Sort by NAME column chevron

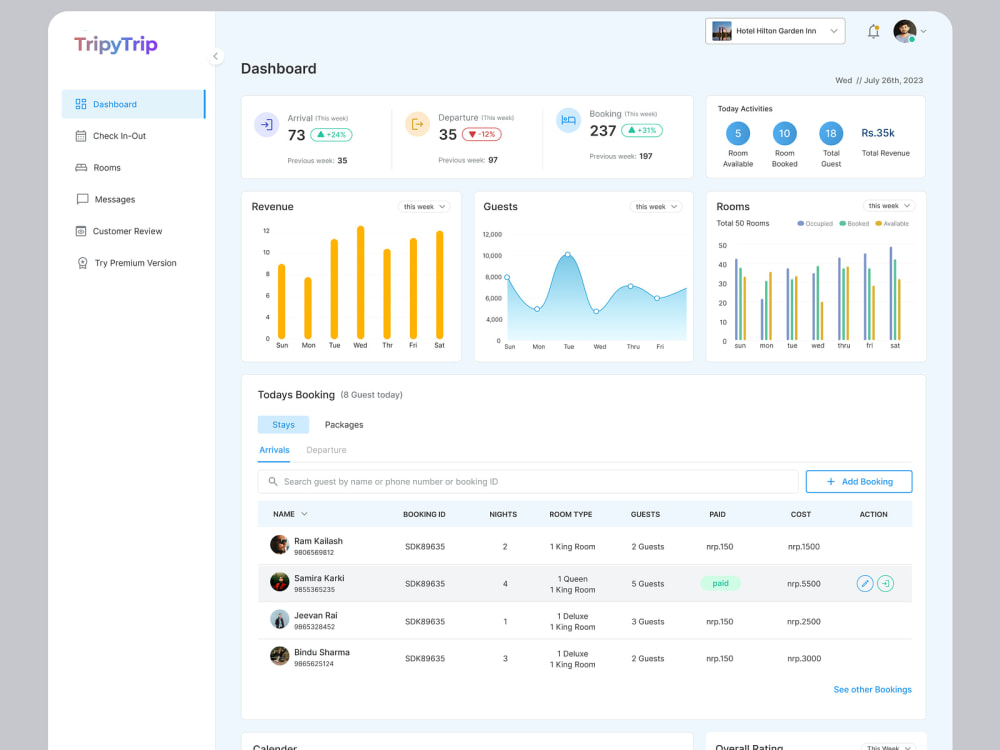(305, 514)
